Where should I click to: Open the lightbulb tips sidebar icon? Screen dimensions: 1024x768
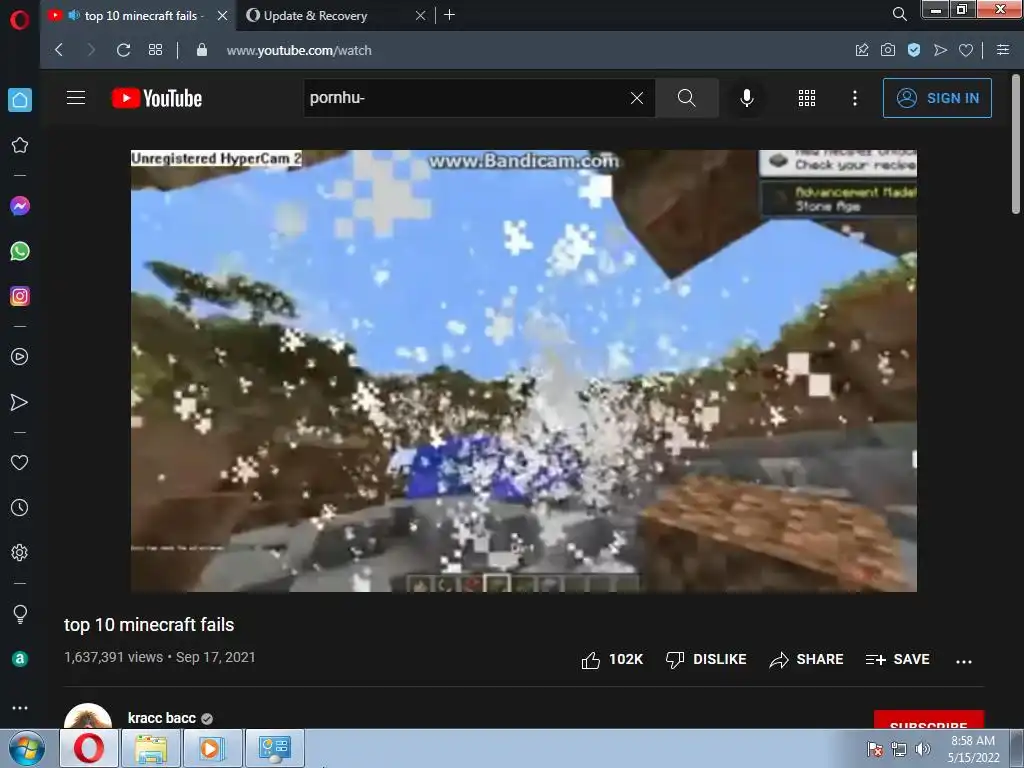click(20, 614)
